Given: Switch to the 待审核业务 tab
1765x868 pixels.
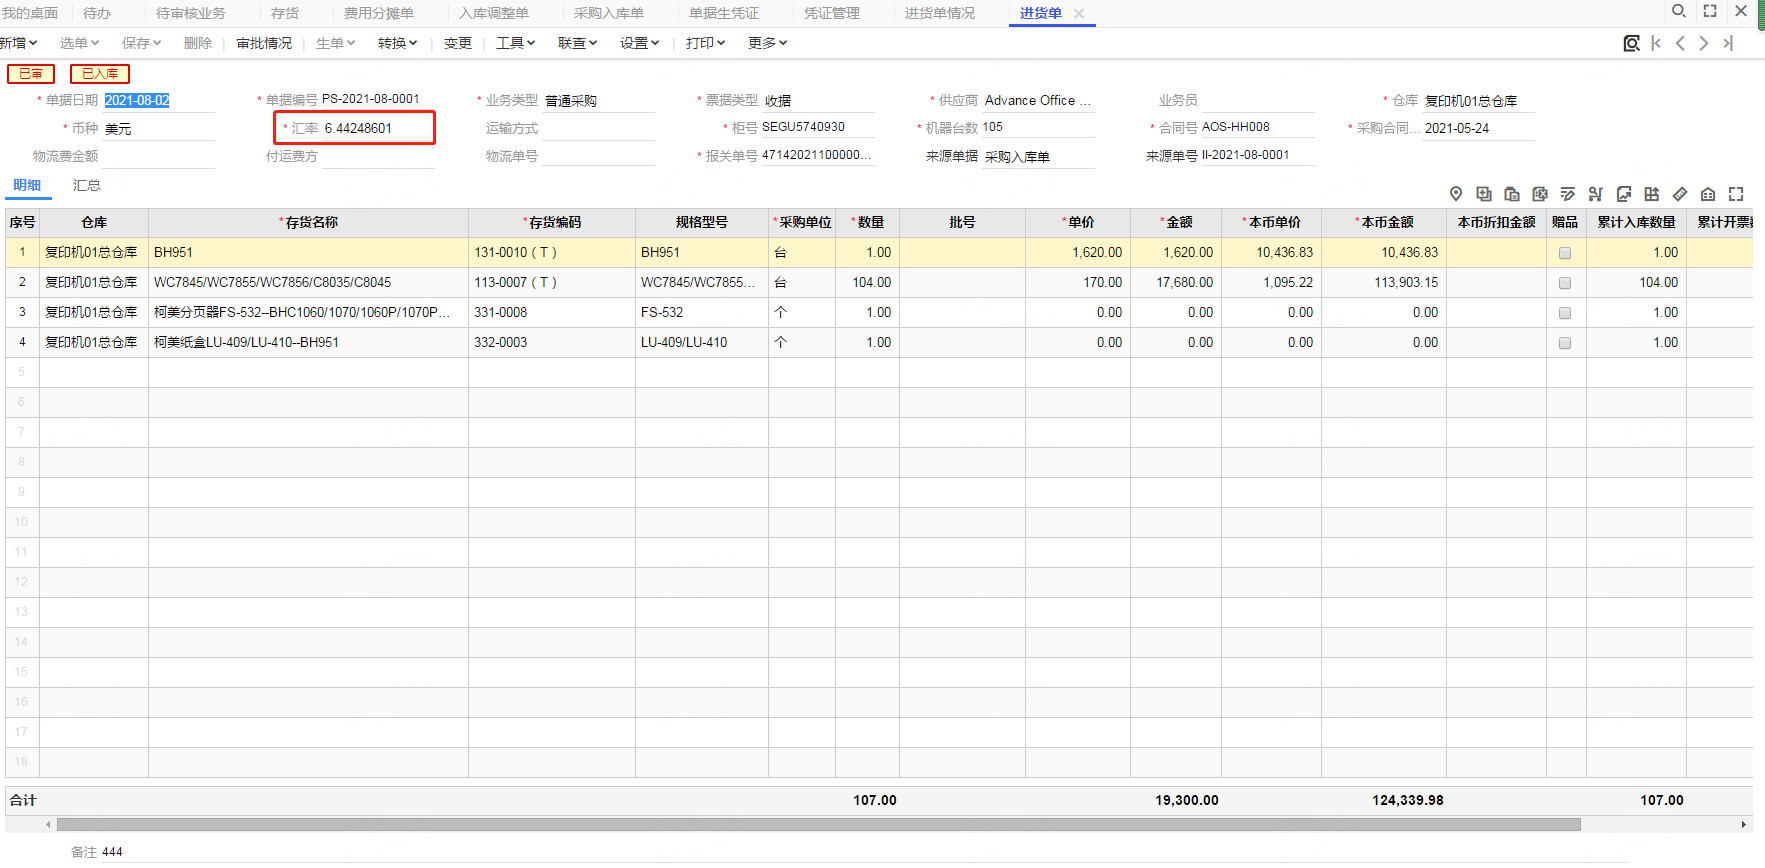Looking at the screenshot, I should coord(190,13).
